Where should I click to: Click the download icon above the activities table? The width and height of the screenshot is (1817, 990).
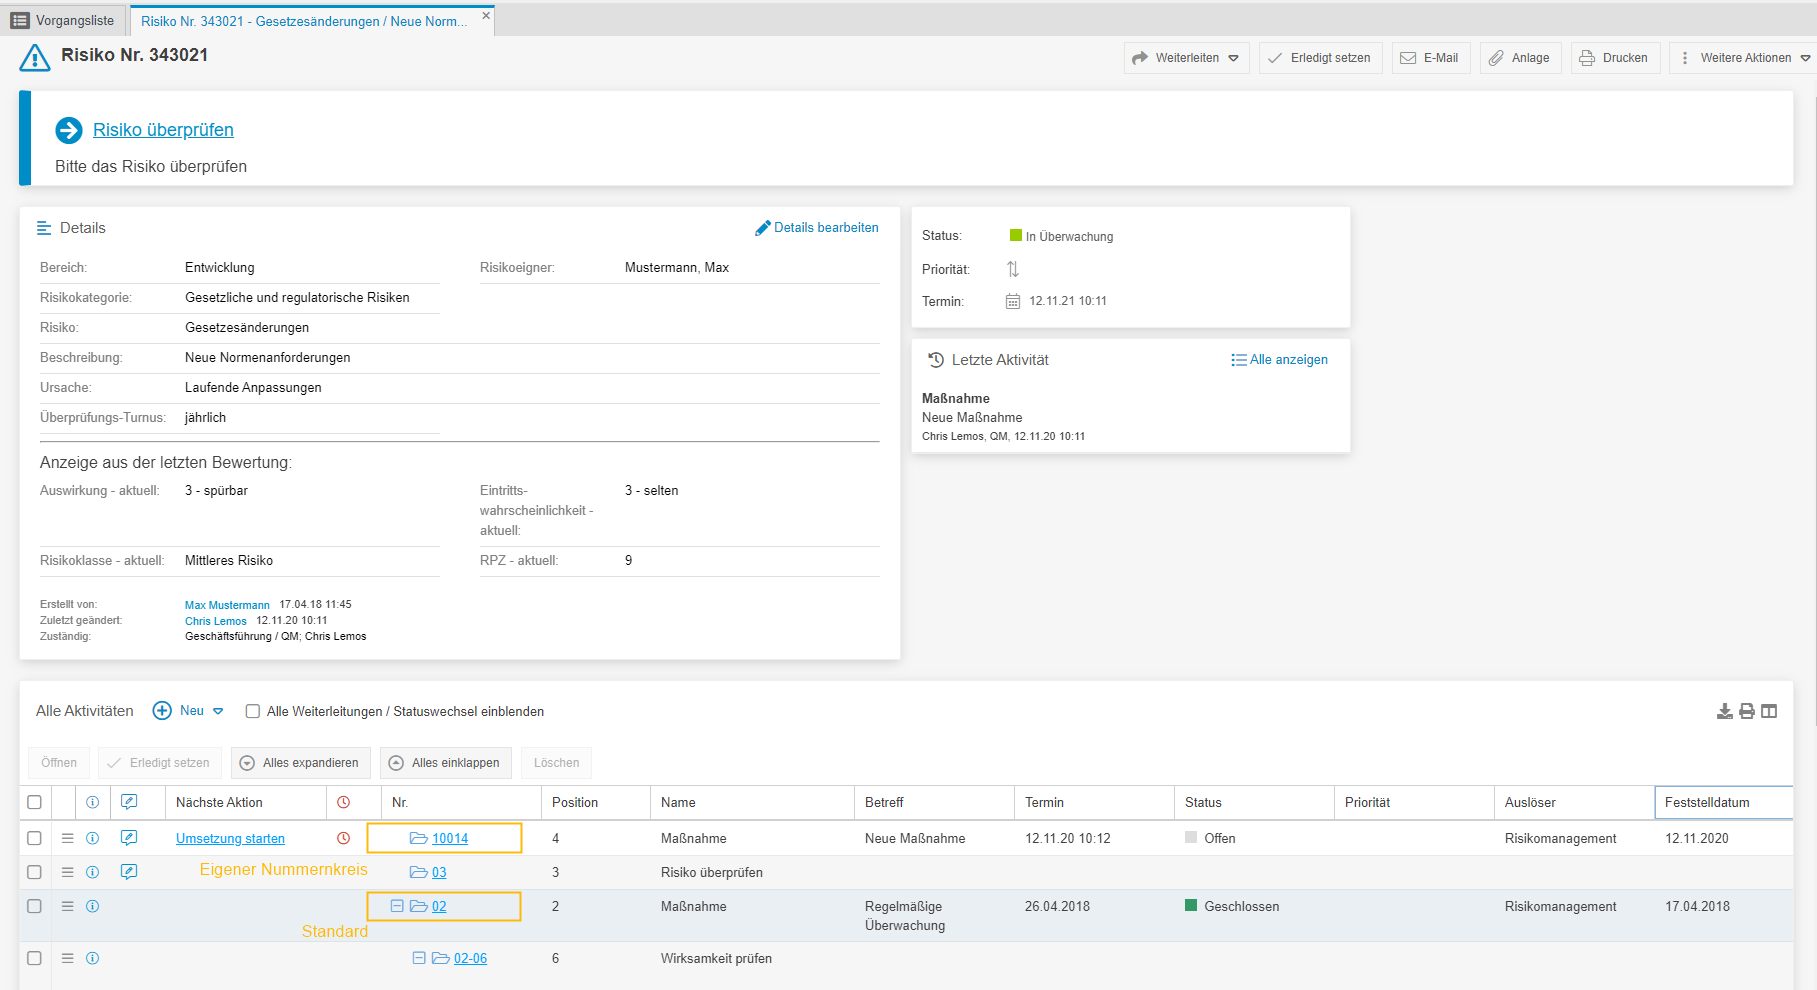click(x=1724, y=711)
